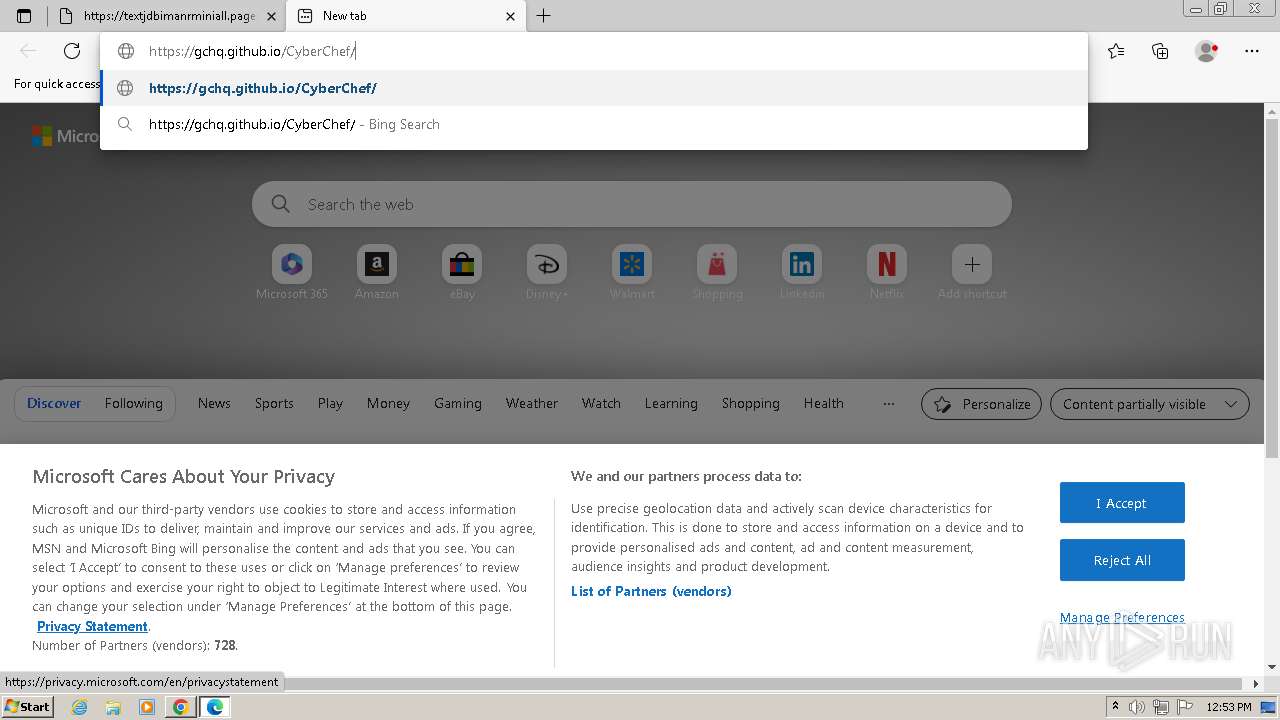Open List of Partners (vendors) link
Screen dimensions: 1280x720
point(651,592)
